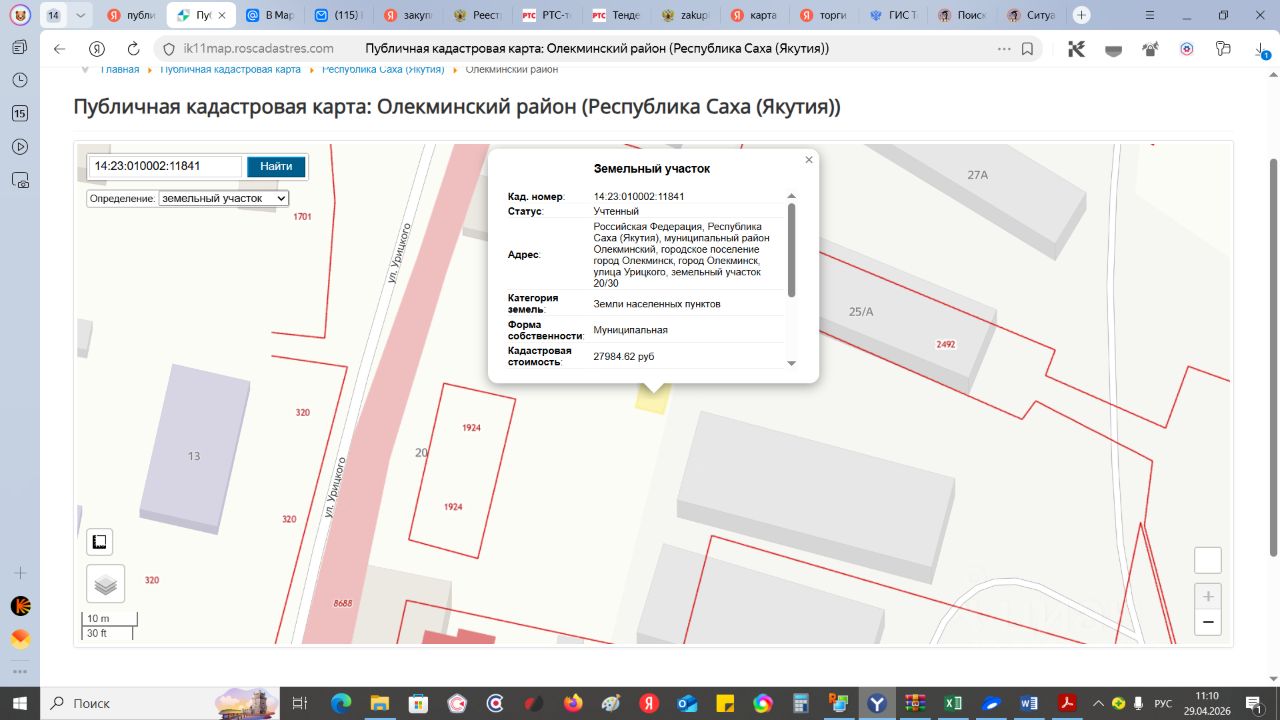This screenshot has width=1280, height=720.
Task: Zoom out with the minus button
Action: pyautogui.click(x=1208, y=622)
